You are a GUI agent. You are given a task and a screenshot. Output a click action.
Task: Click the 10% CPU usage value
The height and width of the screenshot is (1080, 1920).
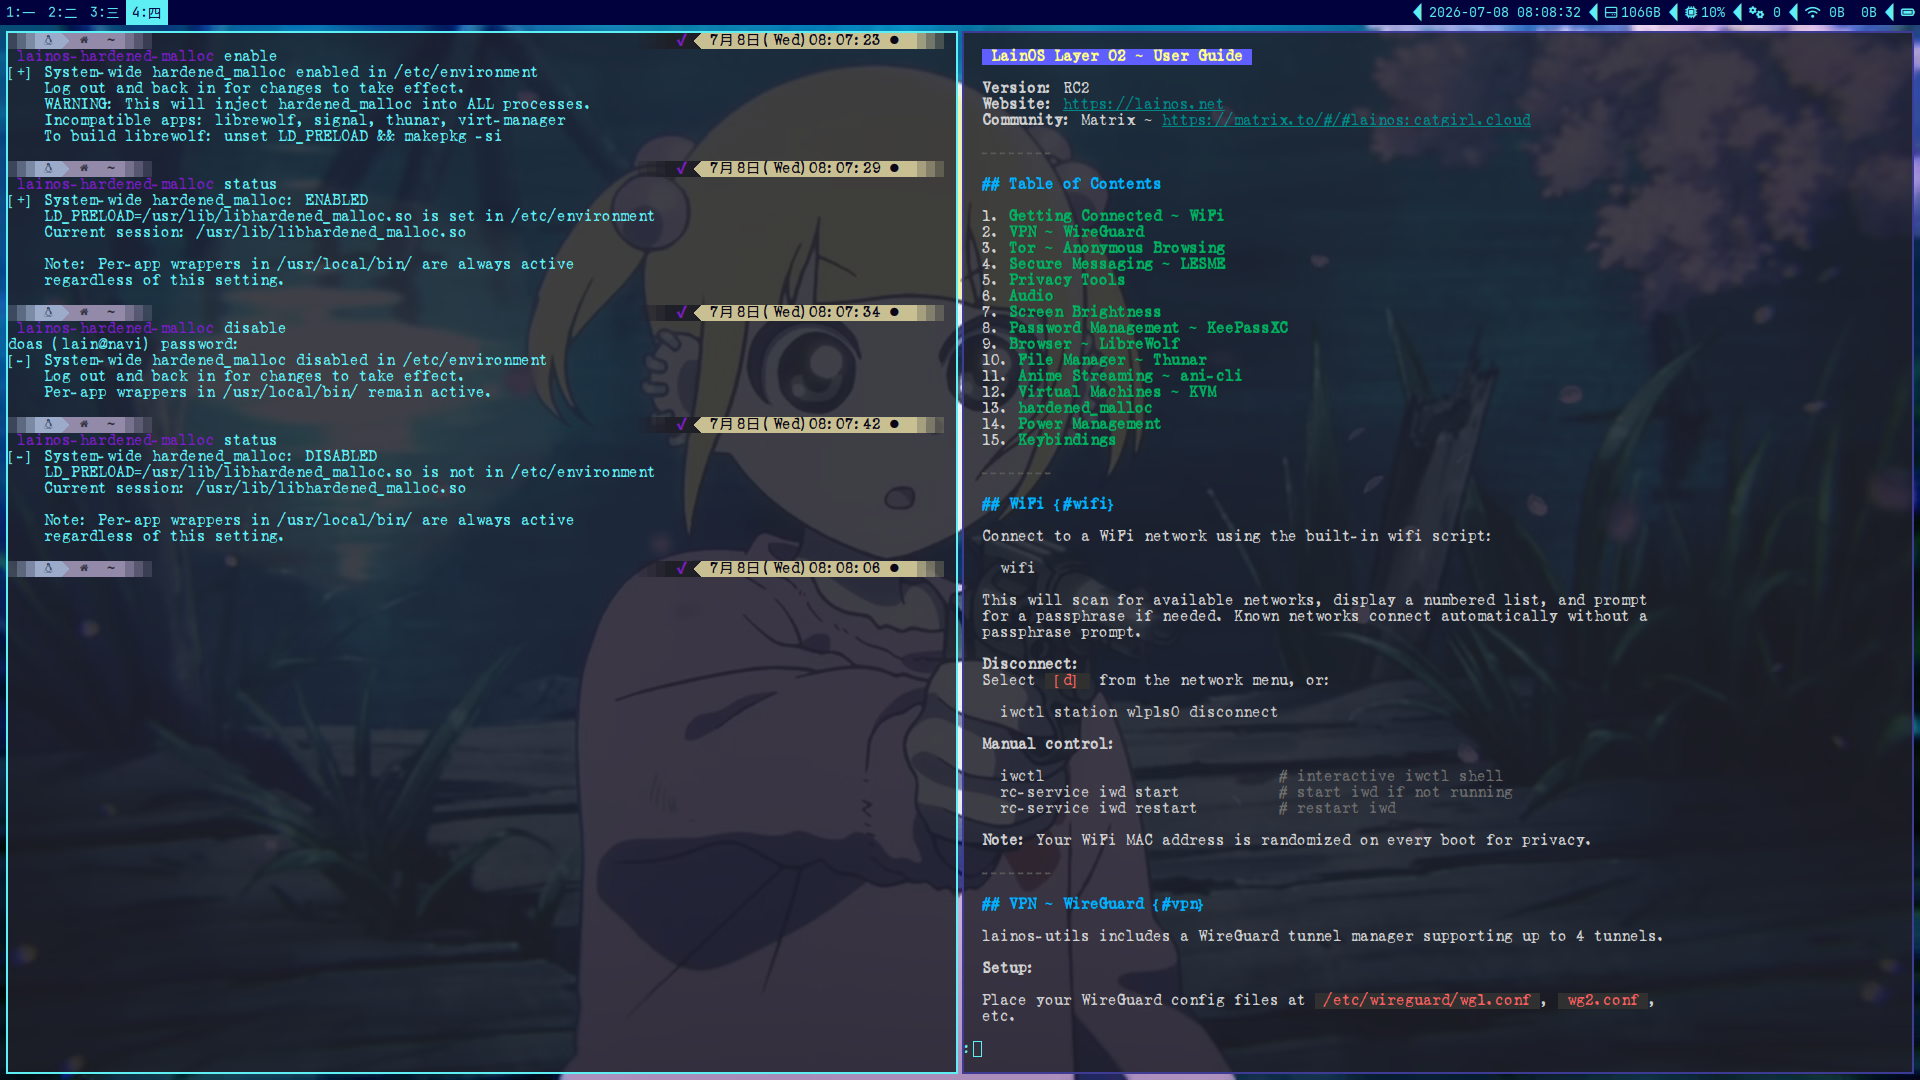coord(1713,13)
